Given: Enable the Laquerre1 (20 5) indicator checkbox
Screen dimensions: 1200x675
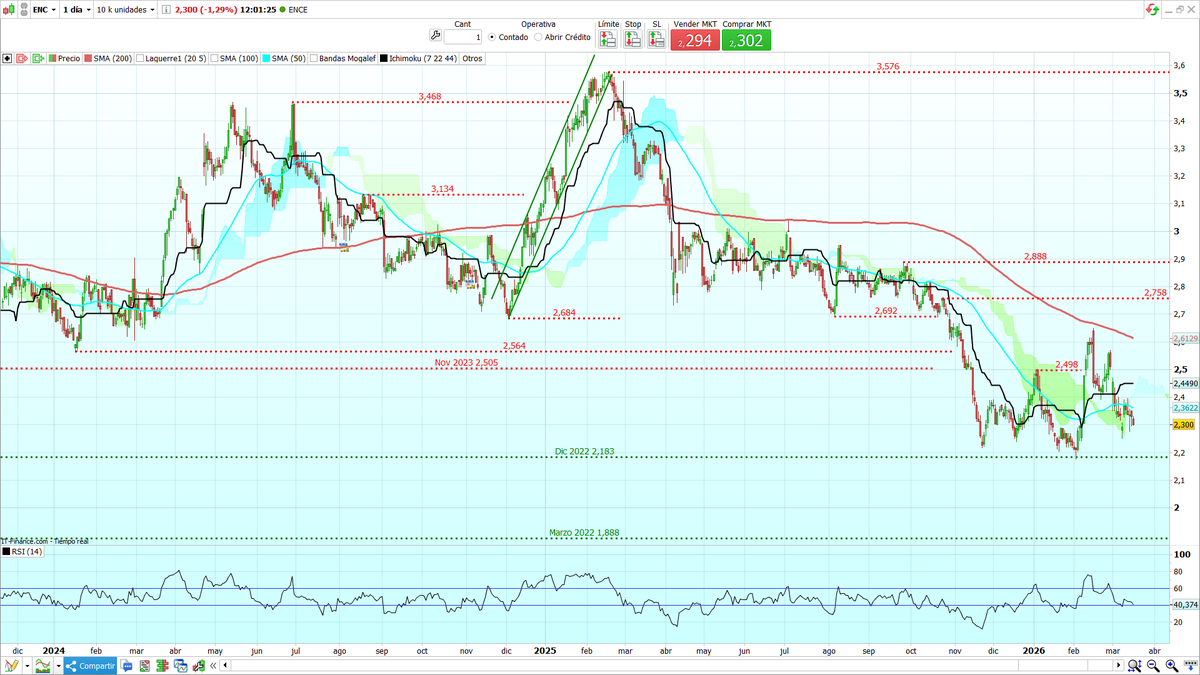Looking at the screenshot, I should point(140,58).
